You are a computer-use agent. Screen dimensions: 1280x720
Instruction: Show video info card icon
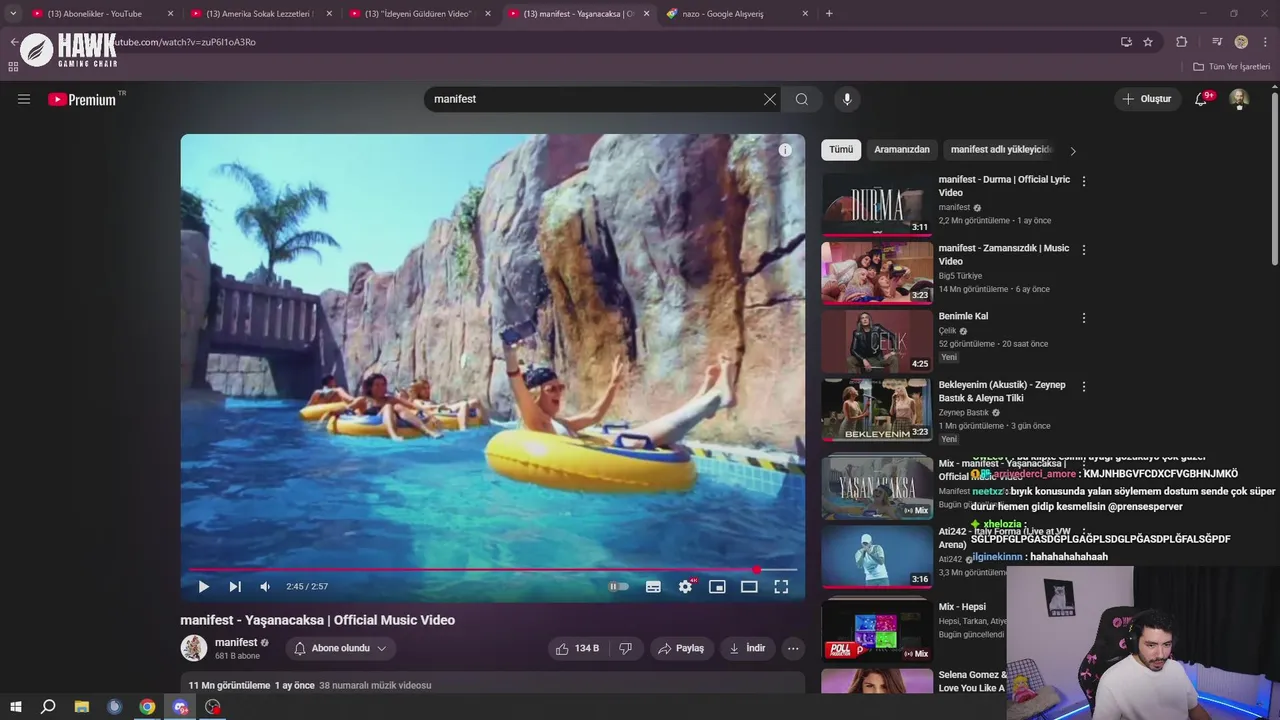pyautogui.click(x=785, y=150)
